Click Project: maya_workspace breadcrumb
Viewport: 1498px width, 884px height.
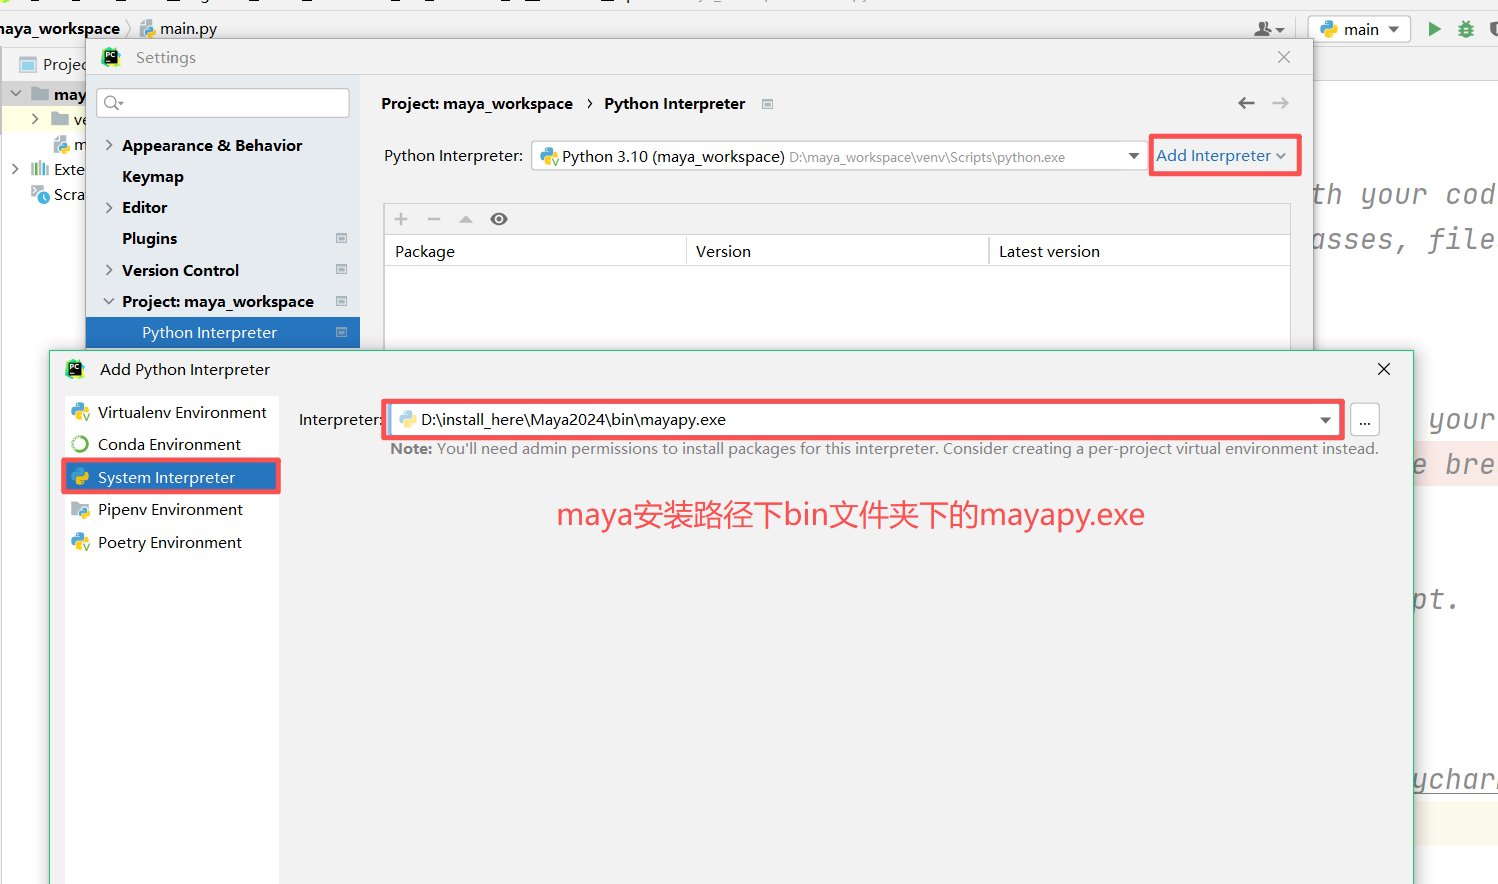(x=477, y=103)
